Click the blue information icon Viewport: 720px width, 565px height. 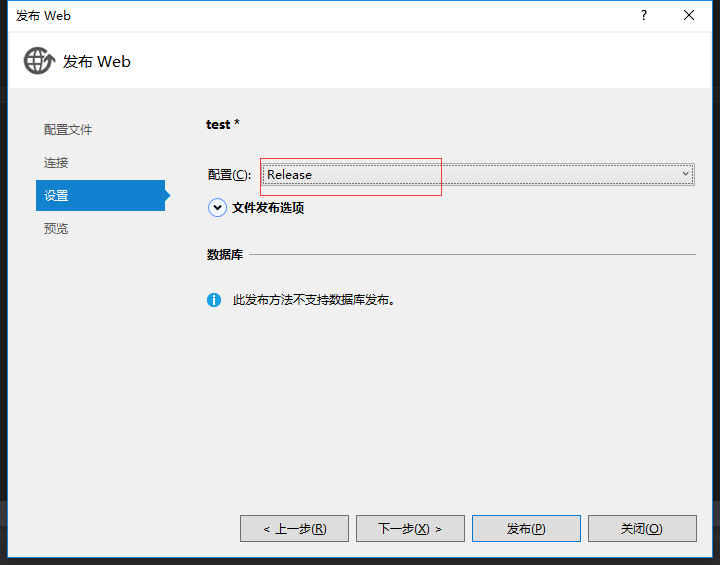tap(214, 300)
